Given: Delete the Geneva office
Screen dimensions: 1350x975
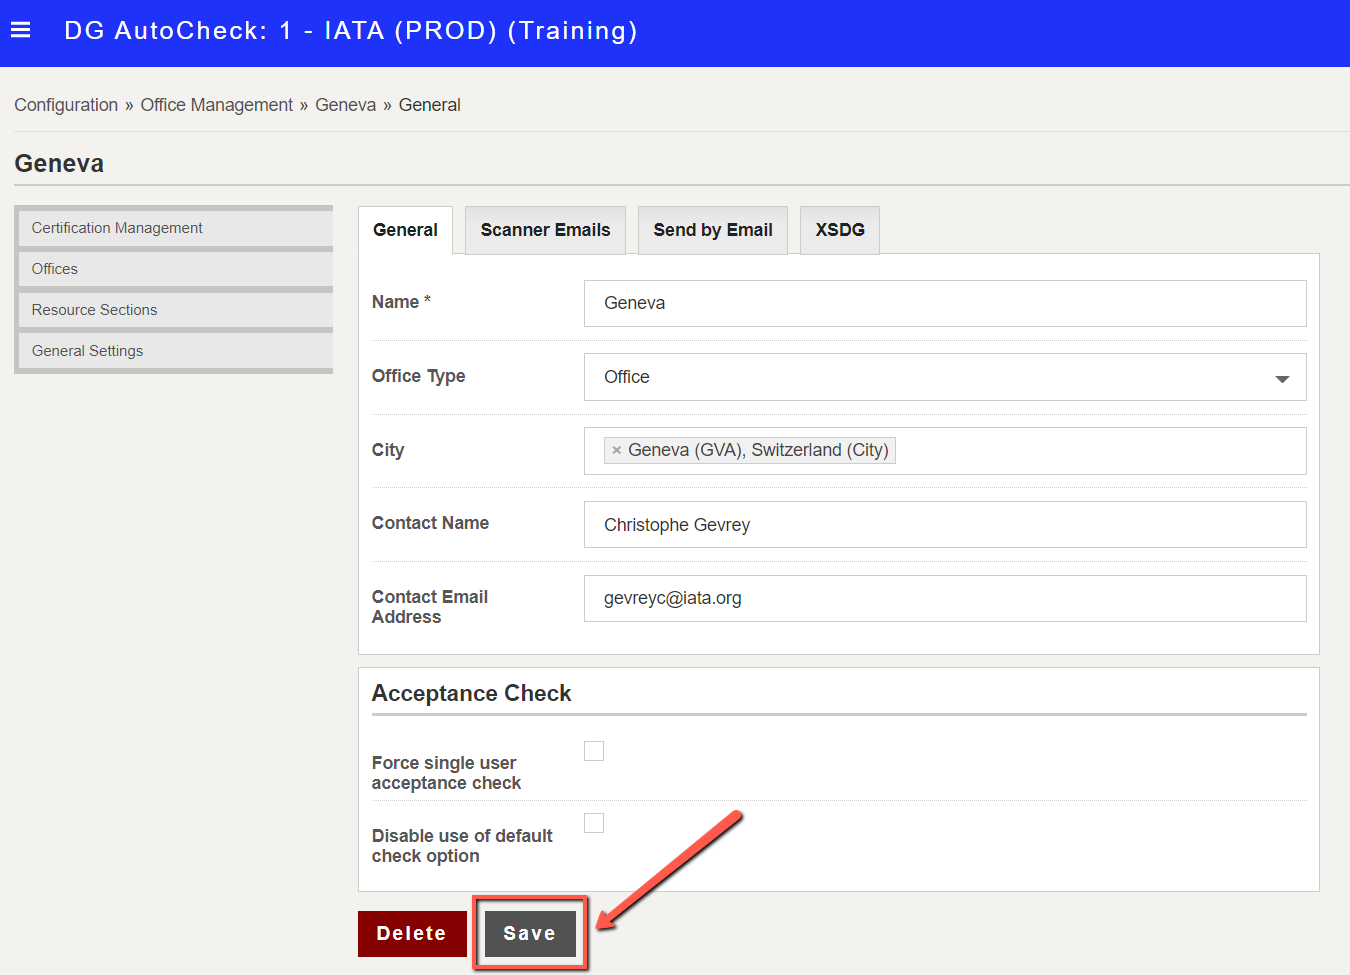Looking at the screenshot, I should (412, 933).
